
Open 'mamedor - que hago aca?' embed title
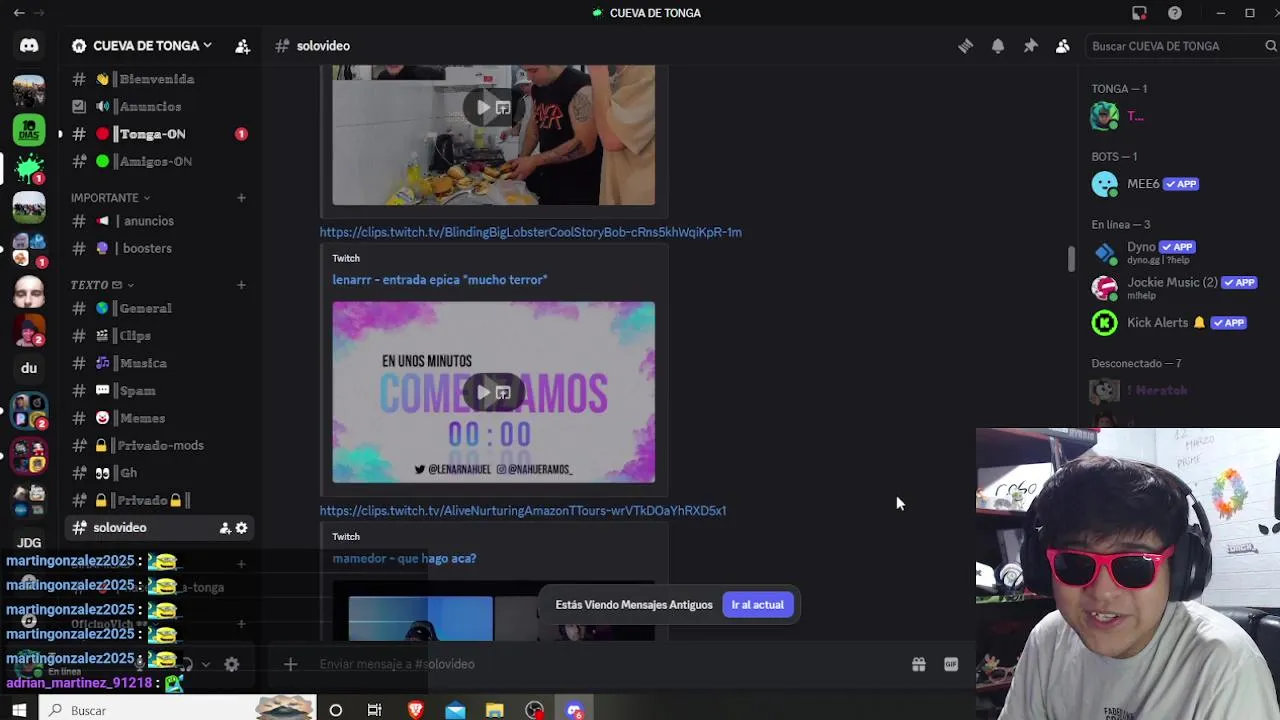tap(404, 559)
